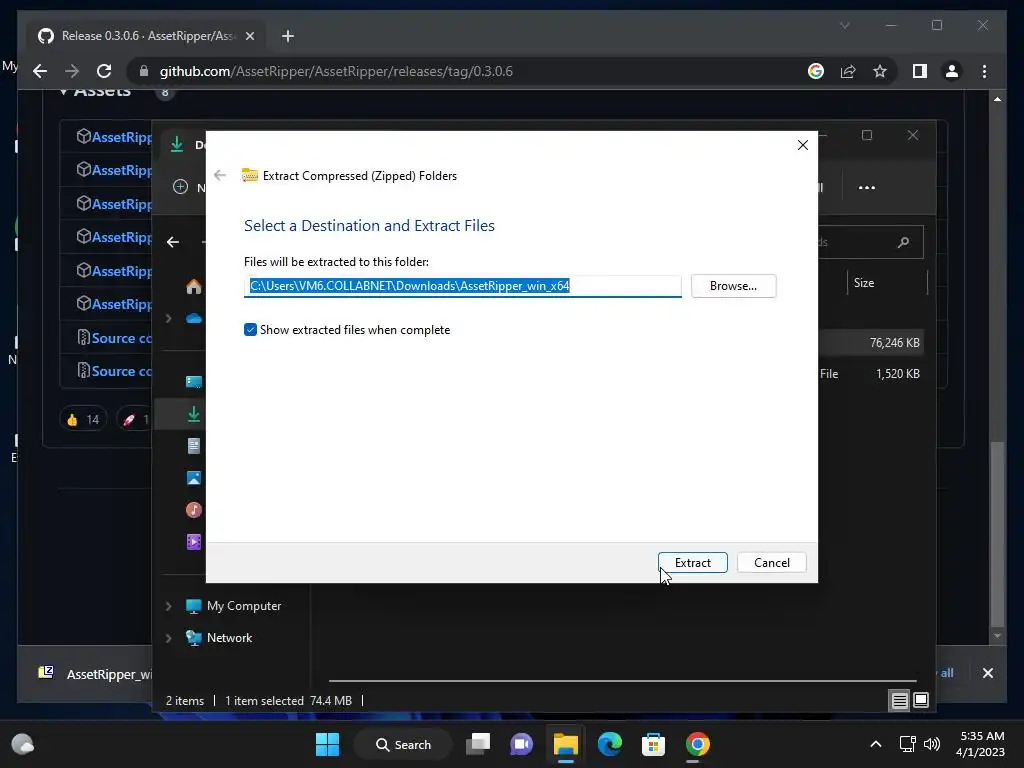
Task: Go back in Chrome browser
Action: click(x=40, y=71)
